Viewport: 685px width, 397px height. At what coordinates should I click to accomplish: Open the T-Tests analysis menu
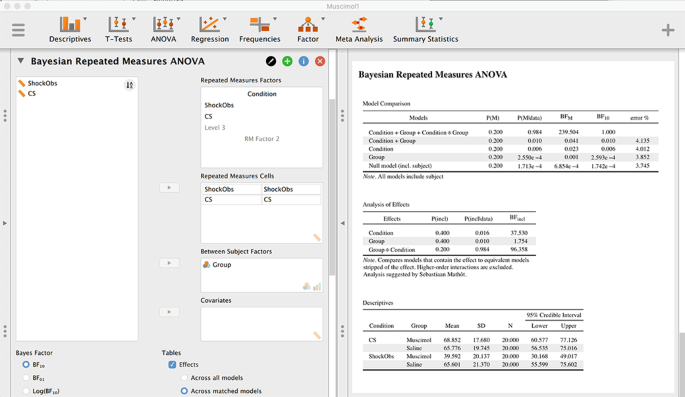click(118, 30)
